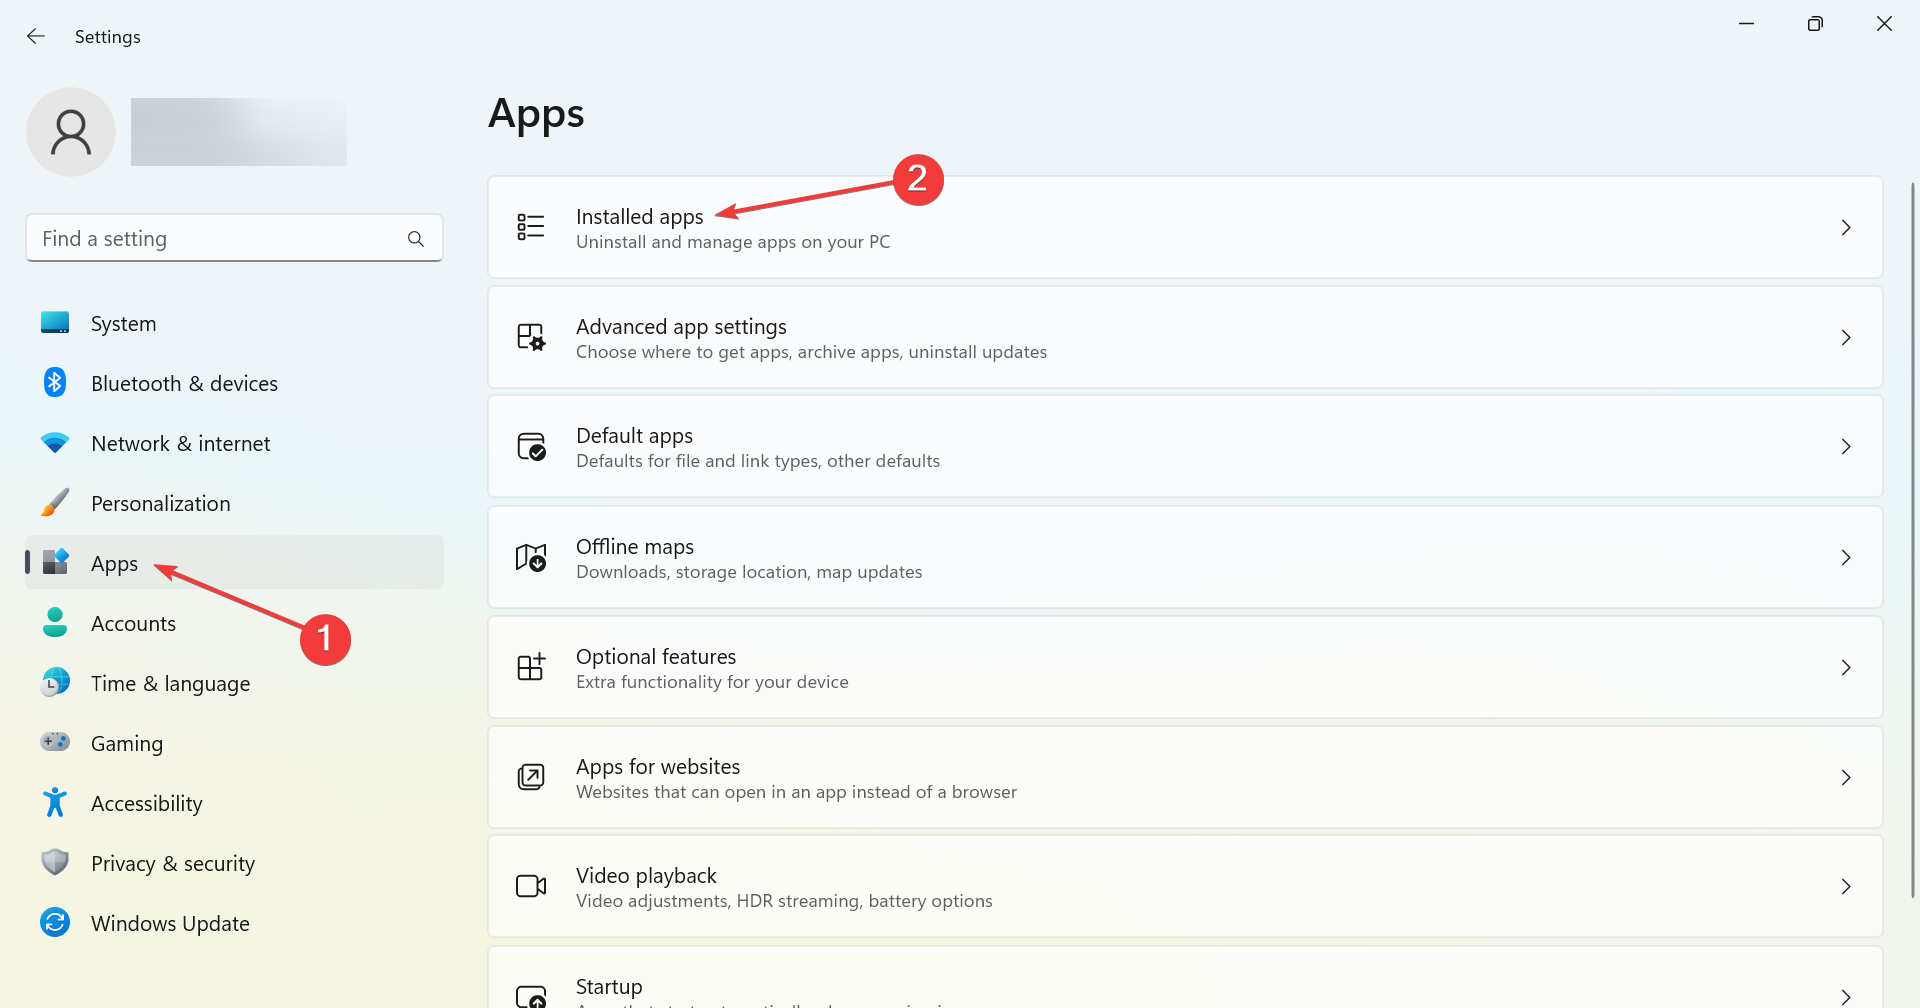Click the Startup title text
Screen dimensions: 1920x1008
click(609, 987)
